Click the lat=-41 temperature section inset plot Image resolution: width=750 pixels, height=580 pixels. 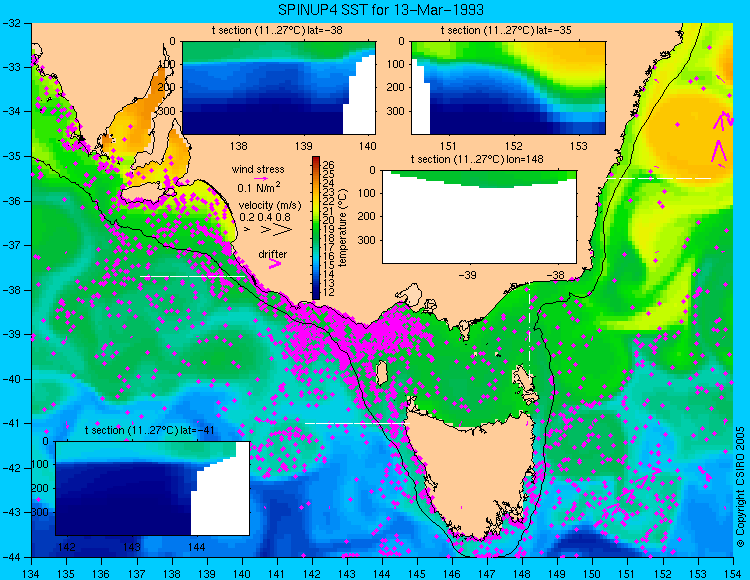point(153,488)
